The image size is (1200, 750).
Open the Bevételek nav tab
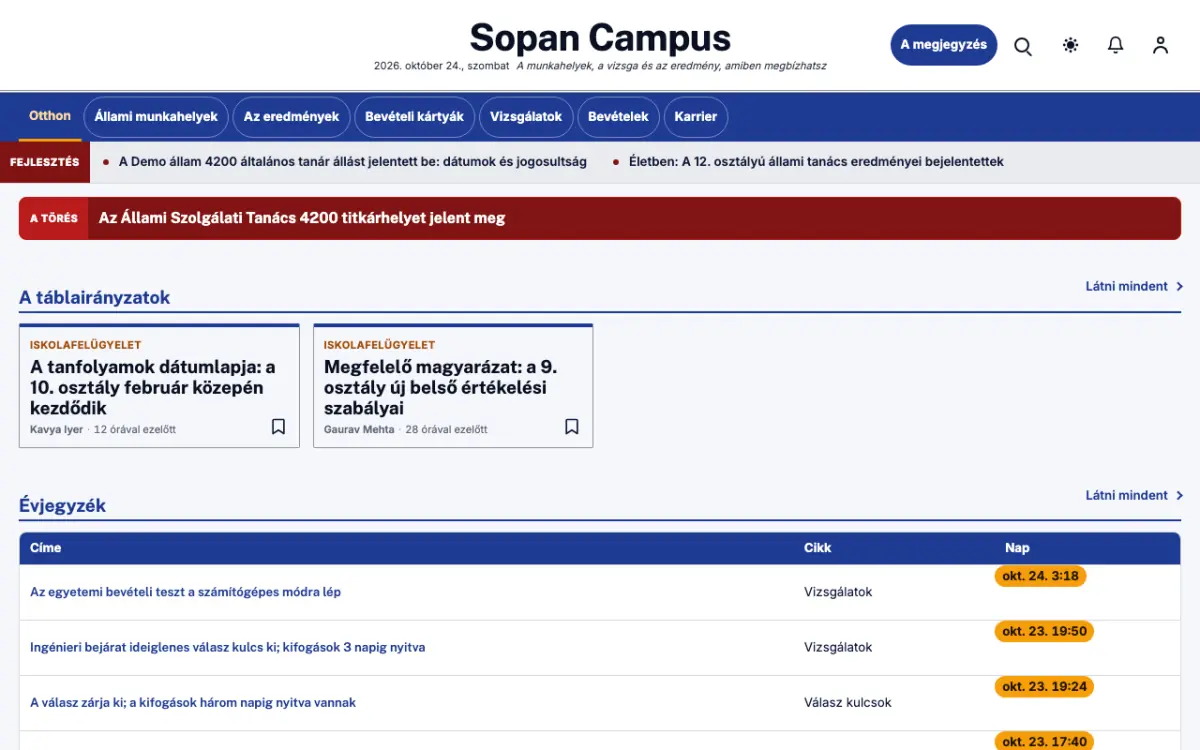pos(618,117)
